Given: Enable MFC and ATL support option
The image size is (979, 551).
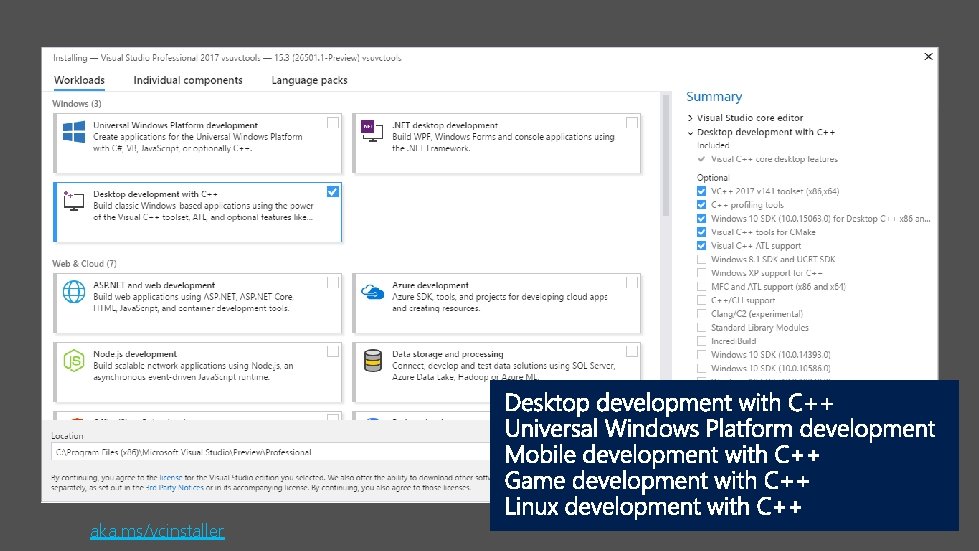Looking at the screenshot, I should click(x=701, y=286).
